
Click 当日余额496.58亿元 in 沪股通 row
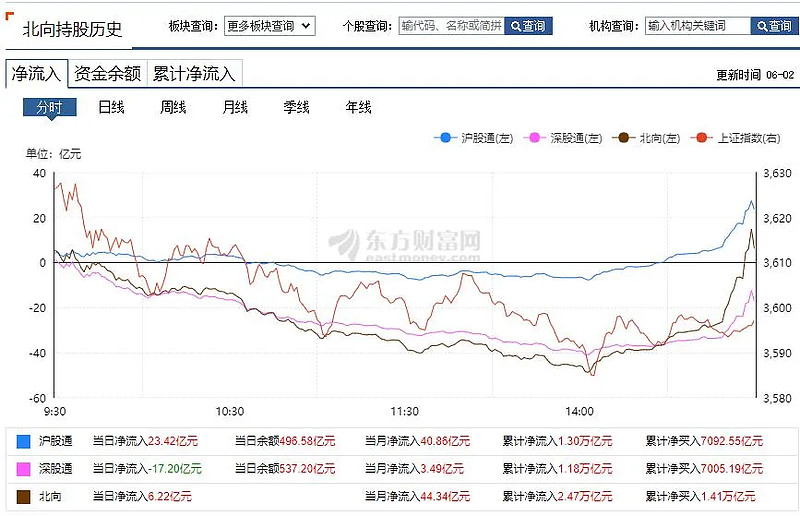click(x=285, y=441)
